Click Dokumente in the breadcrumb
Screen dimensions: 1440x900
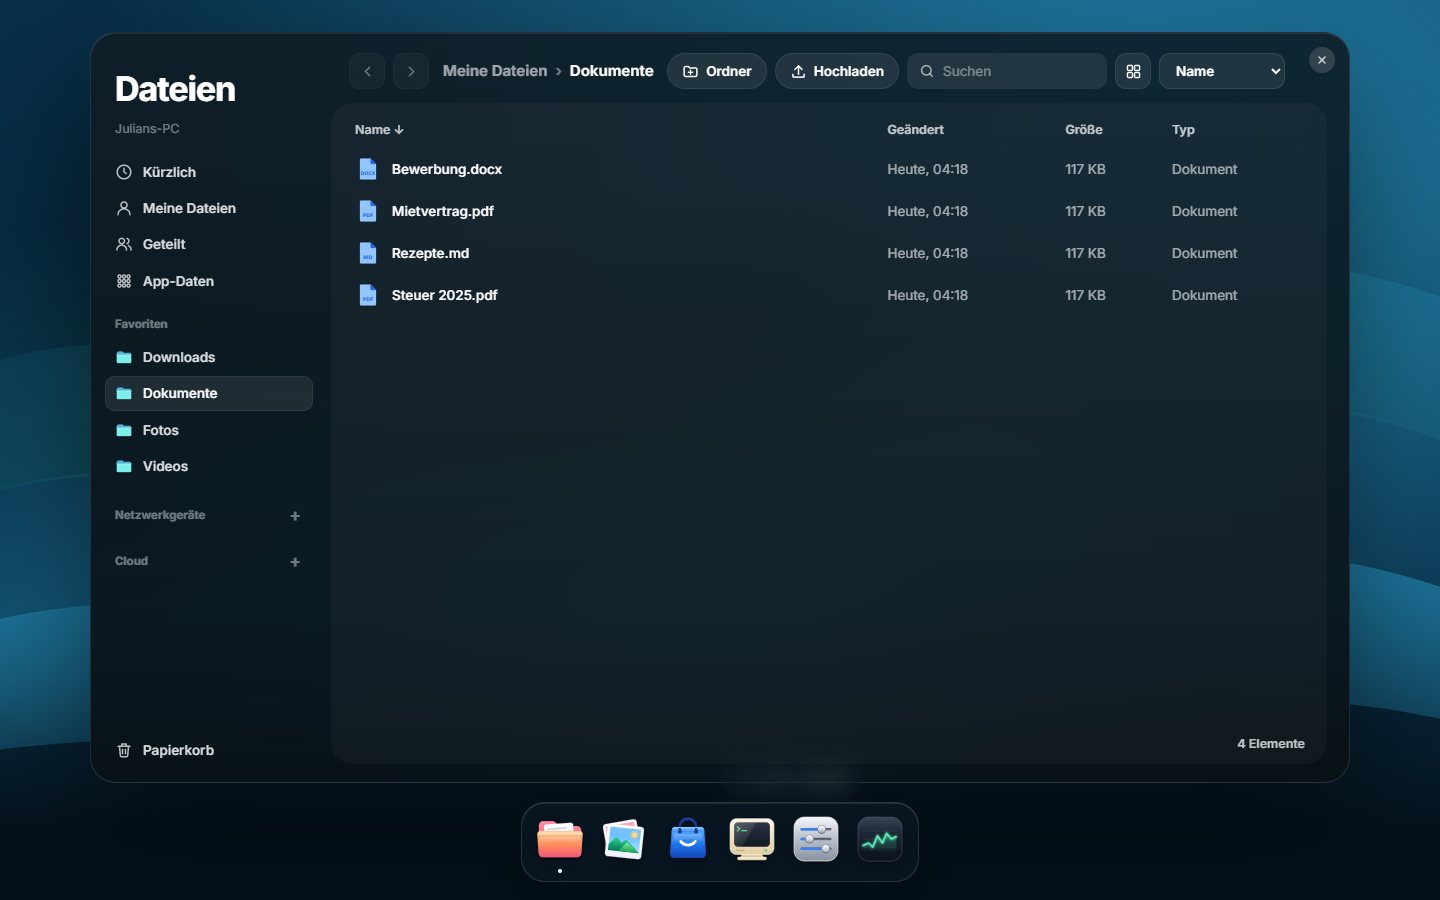click(611, 71)
